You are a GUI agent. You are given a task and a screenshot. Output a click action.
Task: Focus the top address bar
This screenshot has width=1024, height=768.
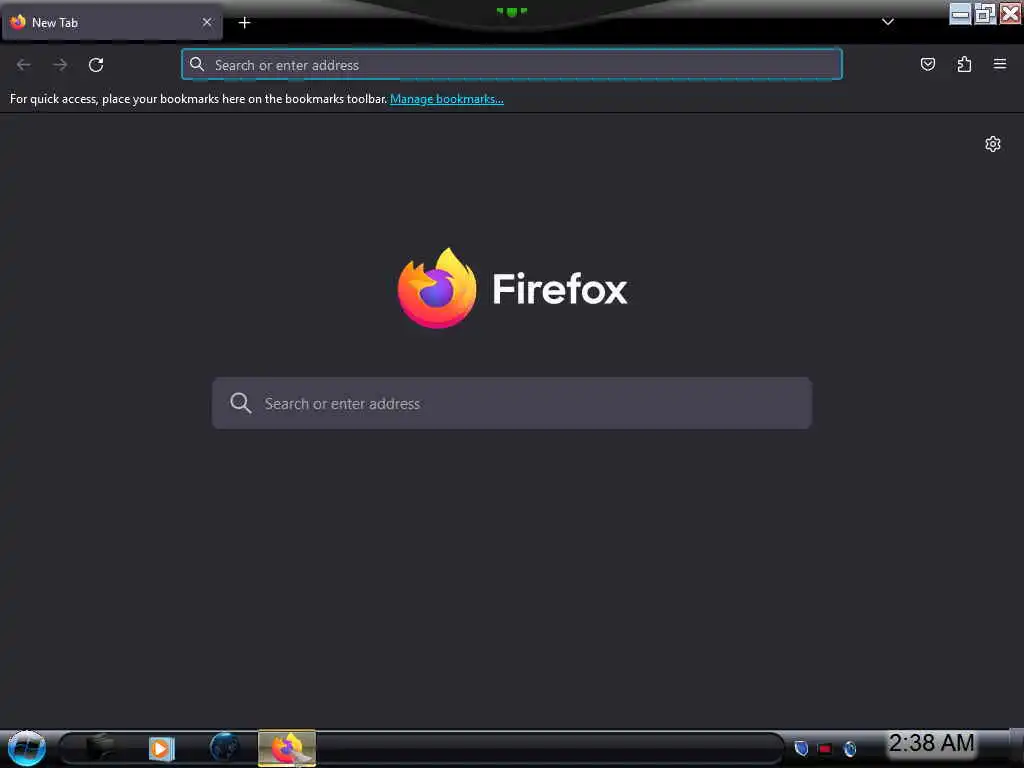coord(512,65)
